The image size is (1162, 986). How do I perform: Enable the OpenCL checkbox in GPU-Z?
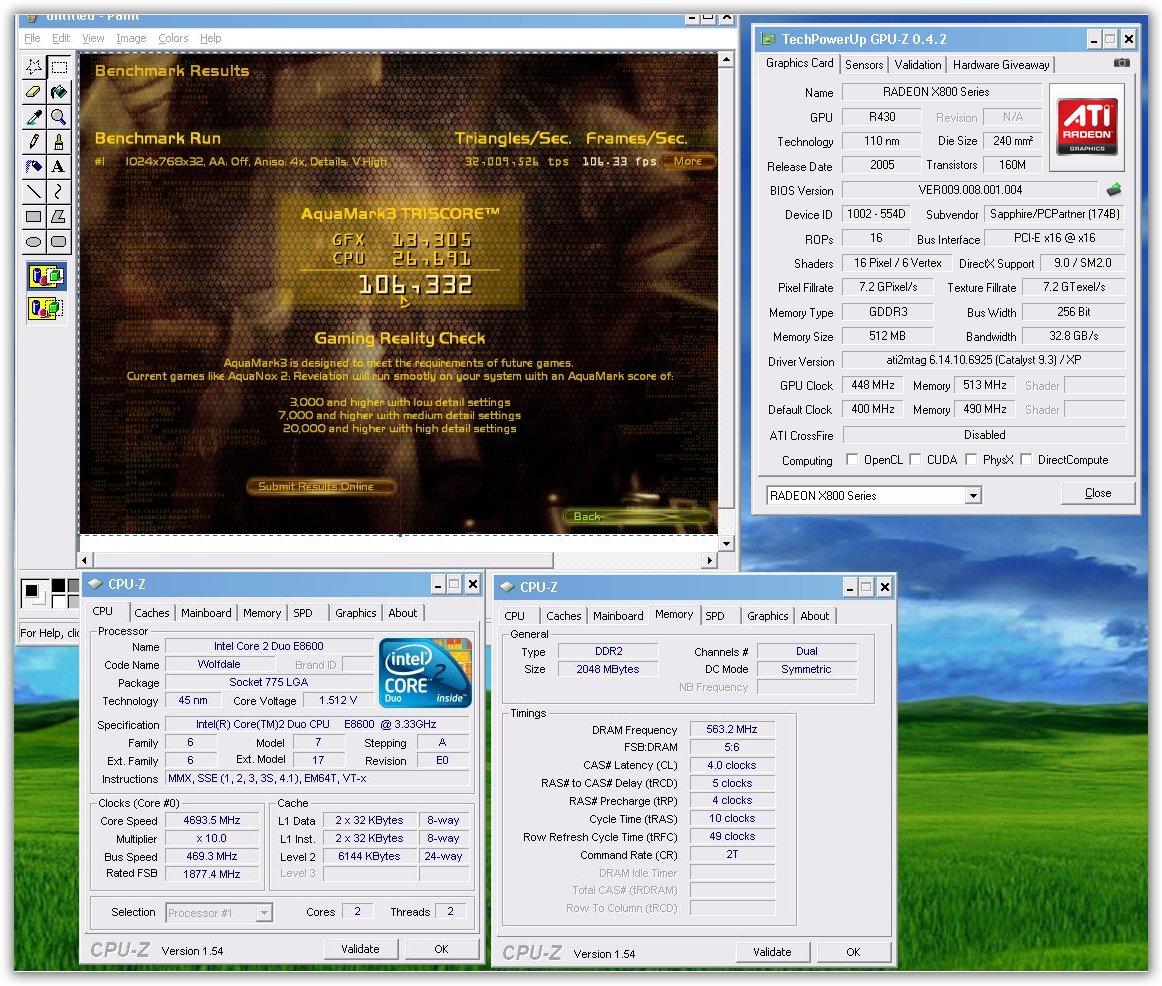(852, 459)
